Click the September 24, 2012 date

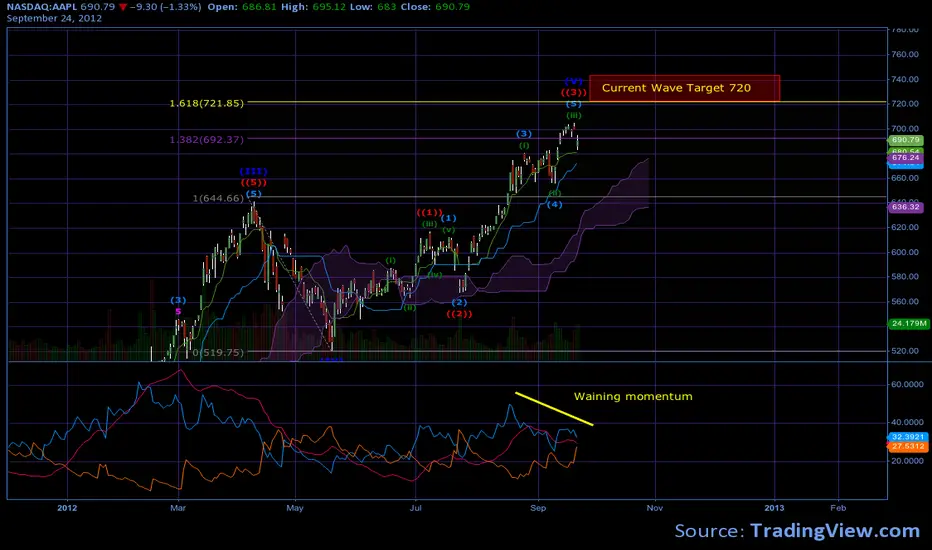[54, 18]
